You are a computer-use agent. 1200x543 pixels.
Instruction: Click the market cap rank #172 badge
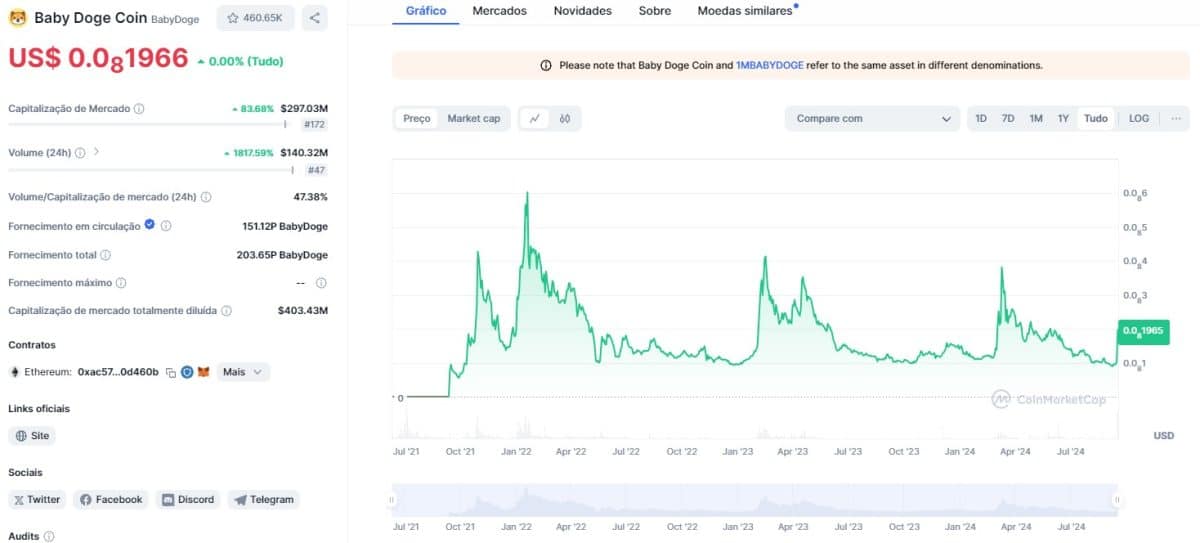click(315, 125)
